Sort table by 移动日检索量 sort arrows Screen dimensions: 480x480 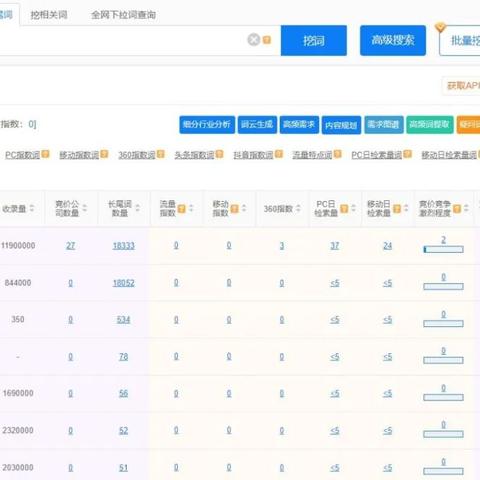[x=406, y=208]
